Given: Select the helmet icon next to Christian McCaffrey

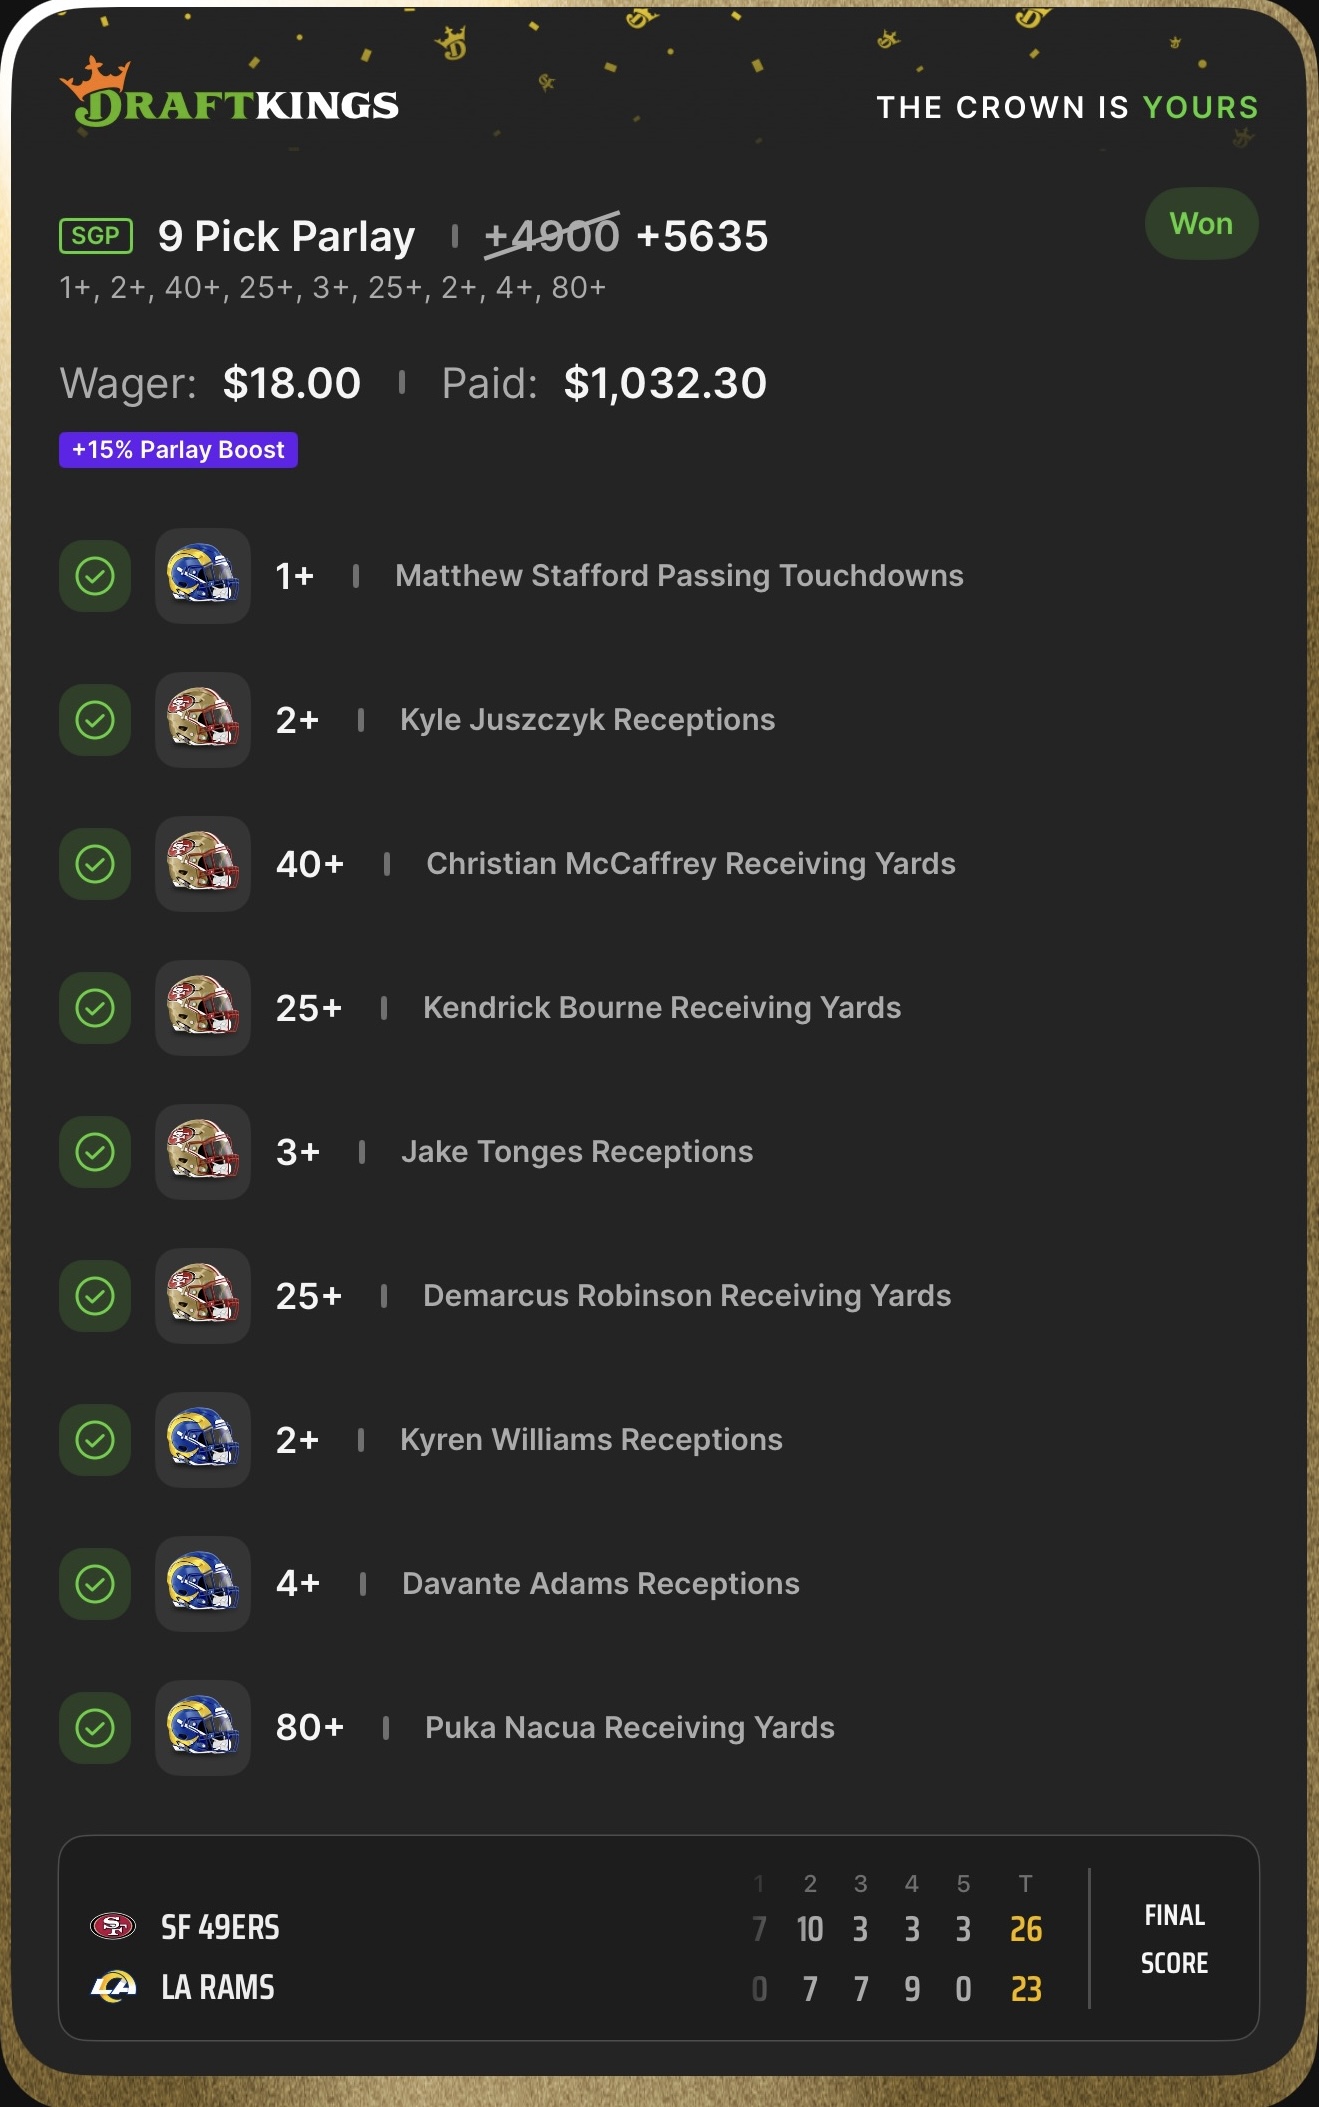Looking at the screenshot, I should 203,864.
